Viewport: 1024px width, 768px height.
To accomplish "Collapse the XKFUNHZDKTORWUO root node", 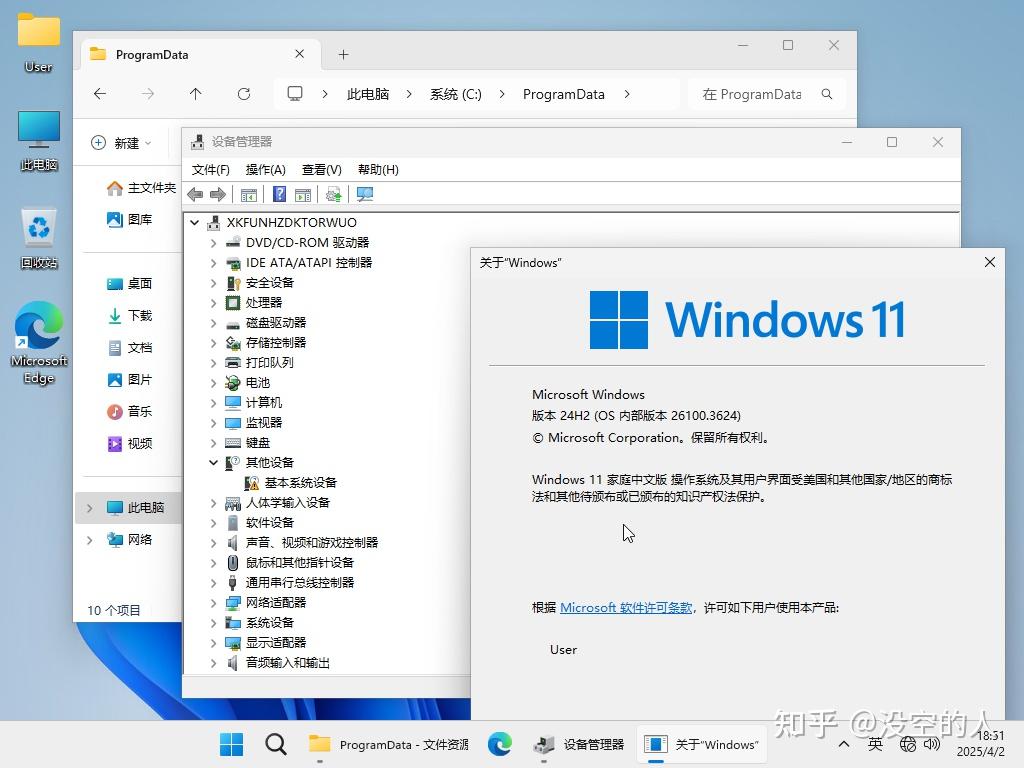I will click(195, 223).
